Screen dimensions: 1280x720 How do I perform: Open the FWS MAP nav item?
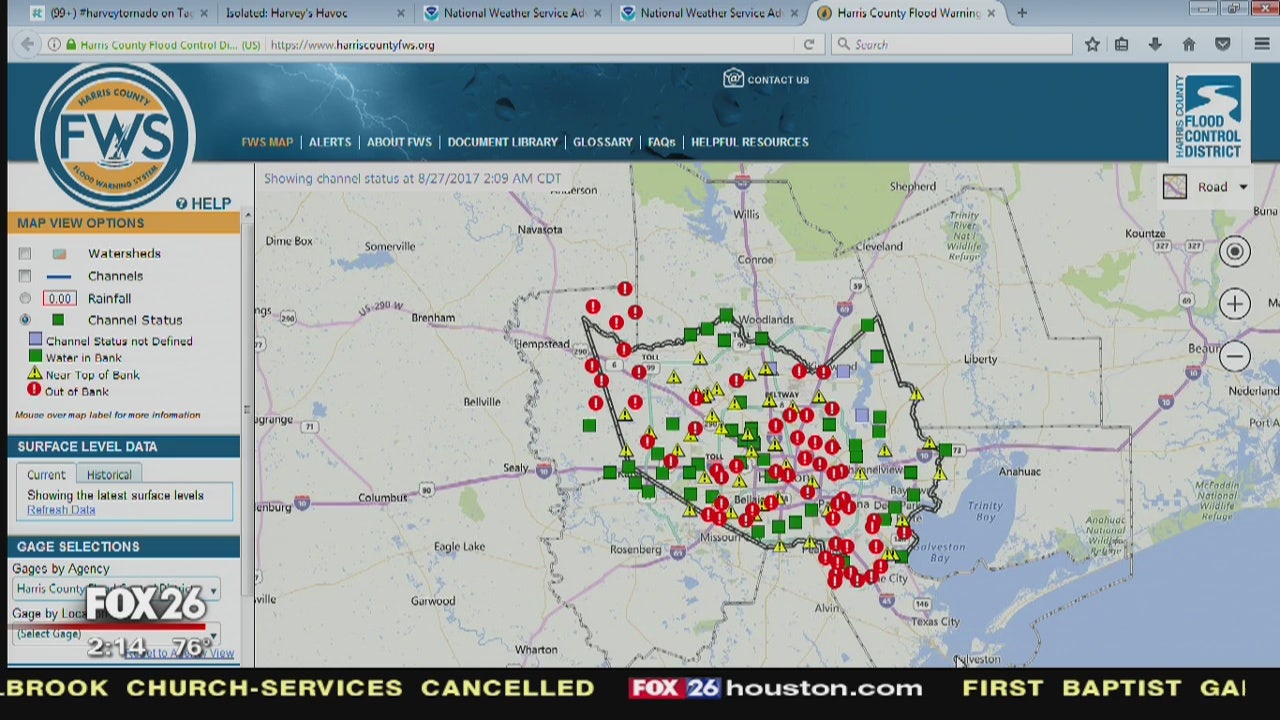click(x=267, y=142)
